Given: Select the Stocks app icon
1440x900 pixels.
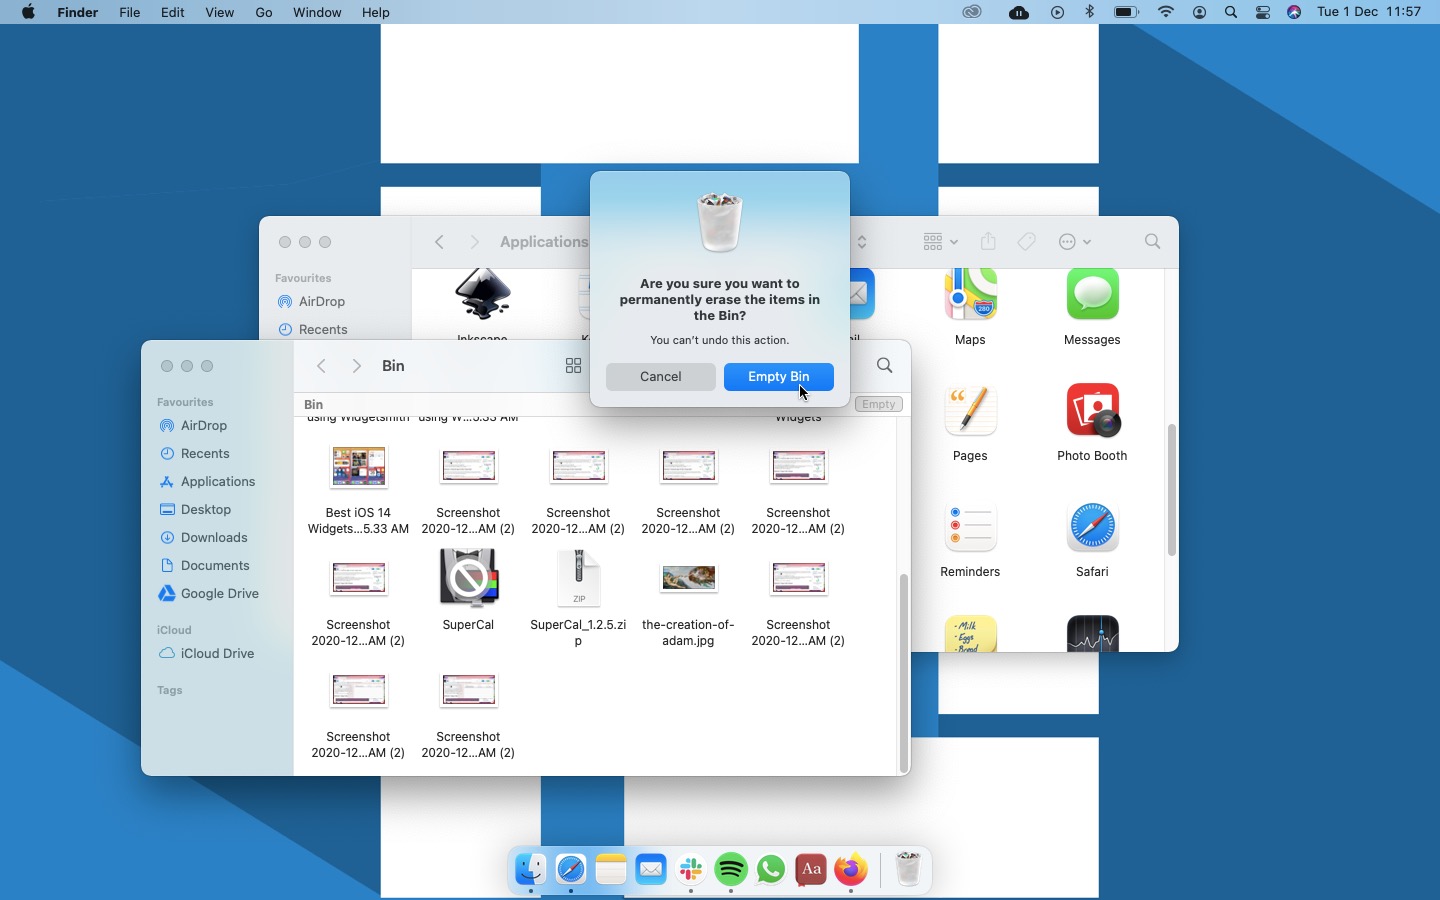Looking at the screenshot, I should pos(1092,633).
